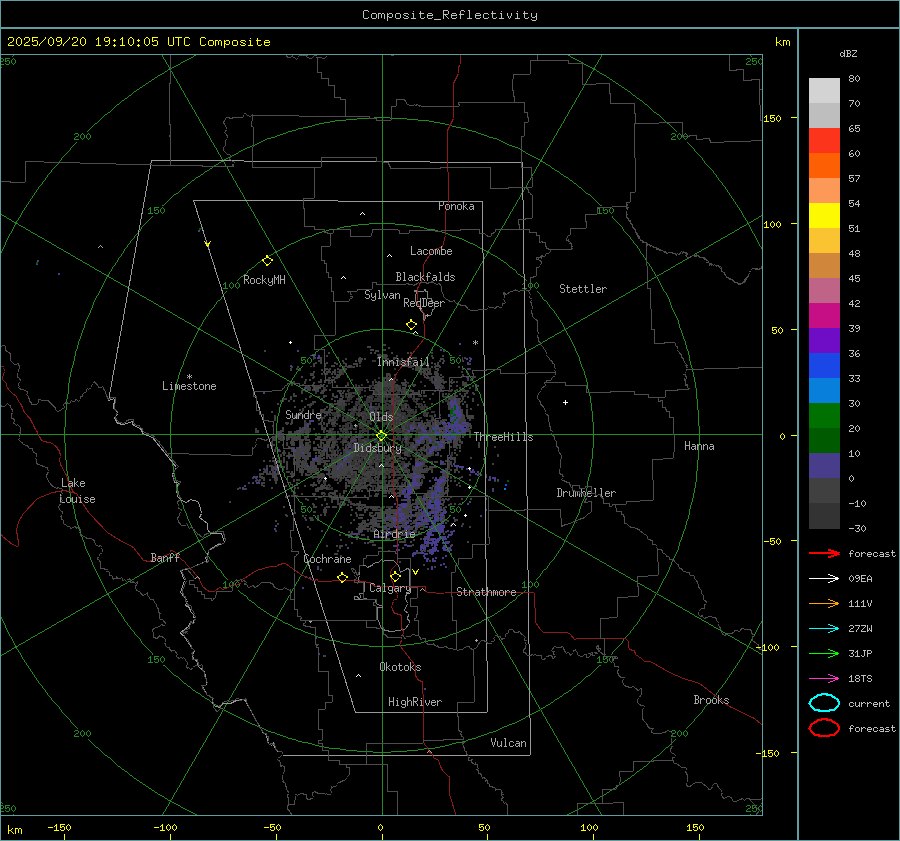This screenshot has width=900, height=841.
Task: Click the cyan current ellipse icon
Action: (824, 703)
